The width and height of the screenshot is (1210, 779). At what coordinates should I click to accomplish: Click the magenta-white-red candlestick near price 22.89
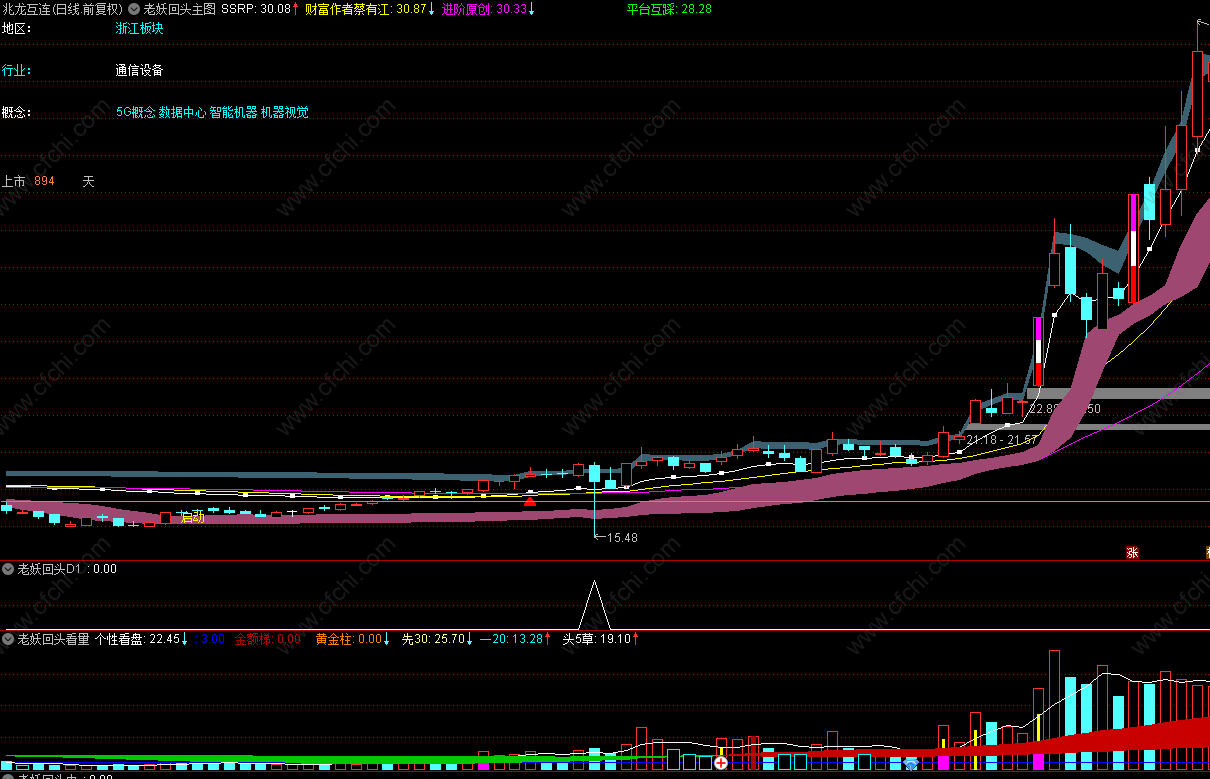(x=1038, y=352)
